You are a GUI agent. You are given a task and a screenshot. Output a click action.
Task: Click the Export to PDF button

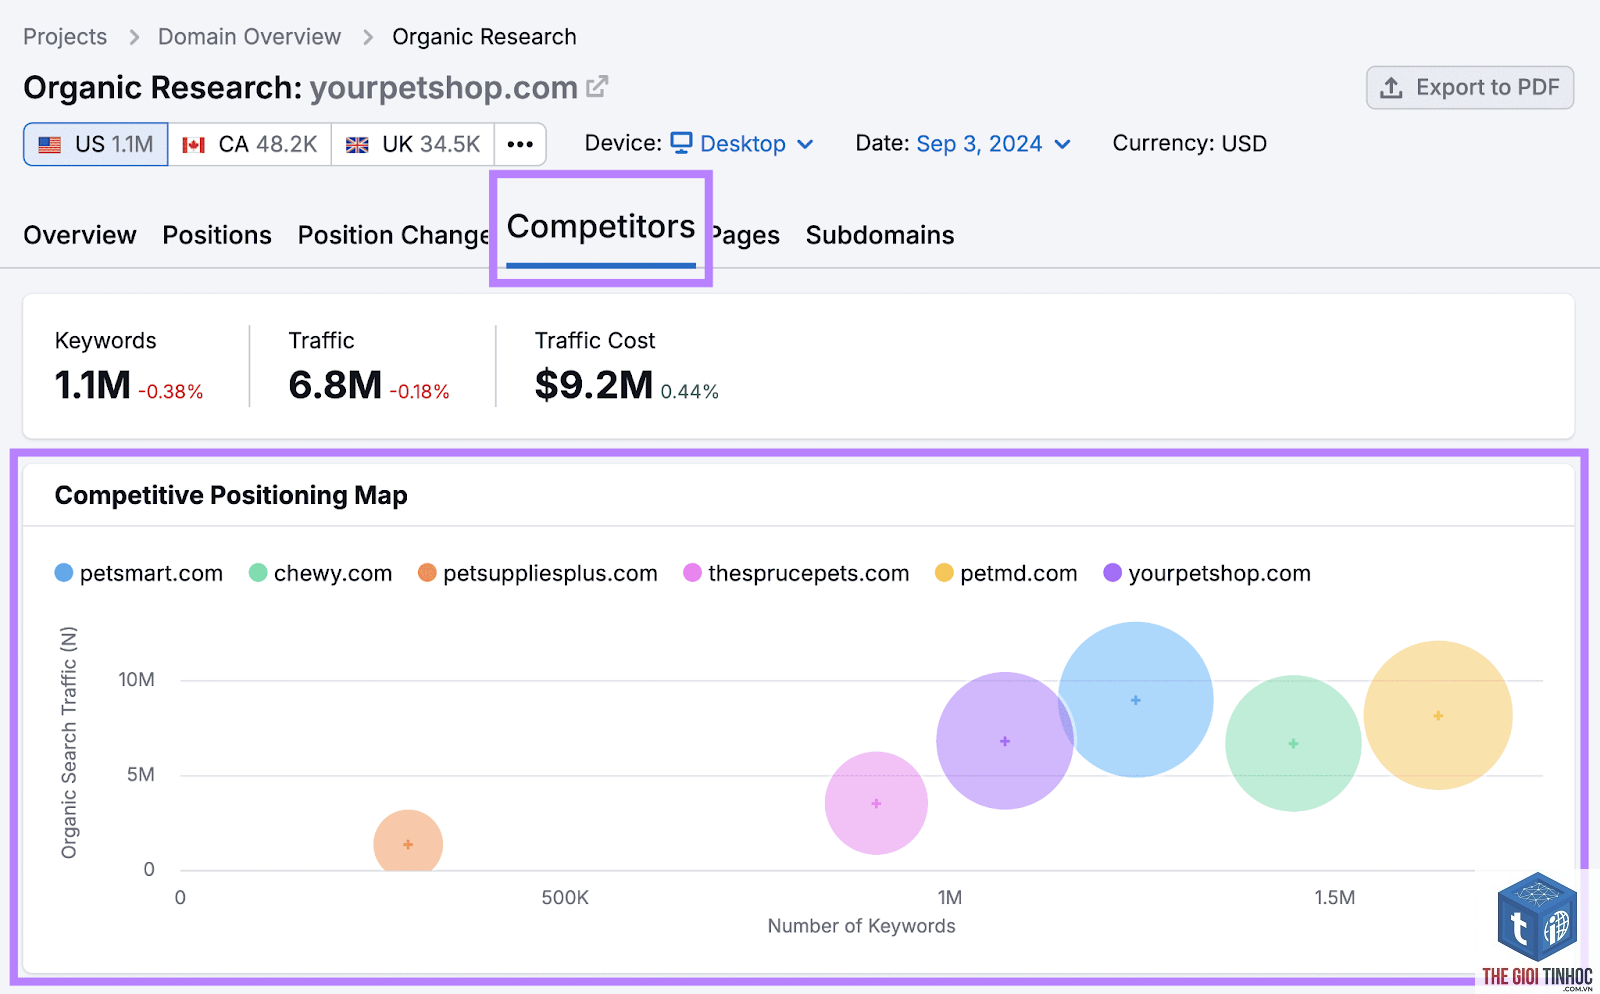(x=1470, y=88)
